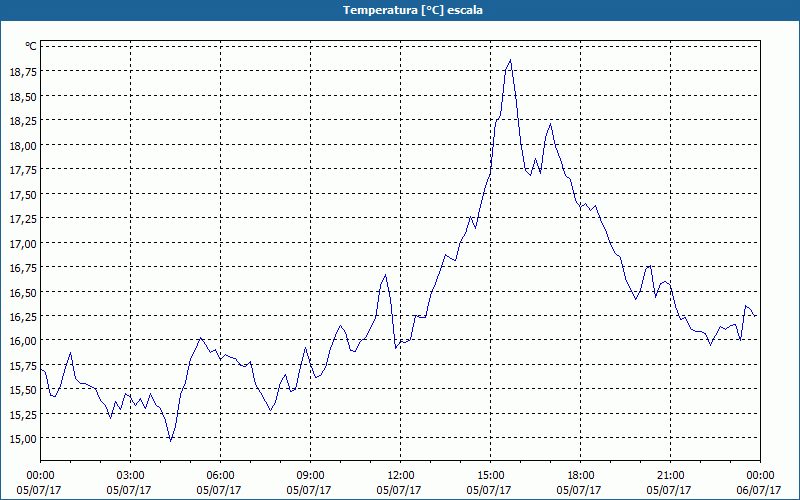The image size is (800, 500).
Task: Click the 00:00 label at axis start
Action: (41, 476)
